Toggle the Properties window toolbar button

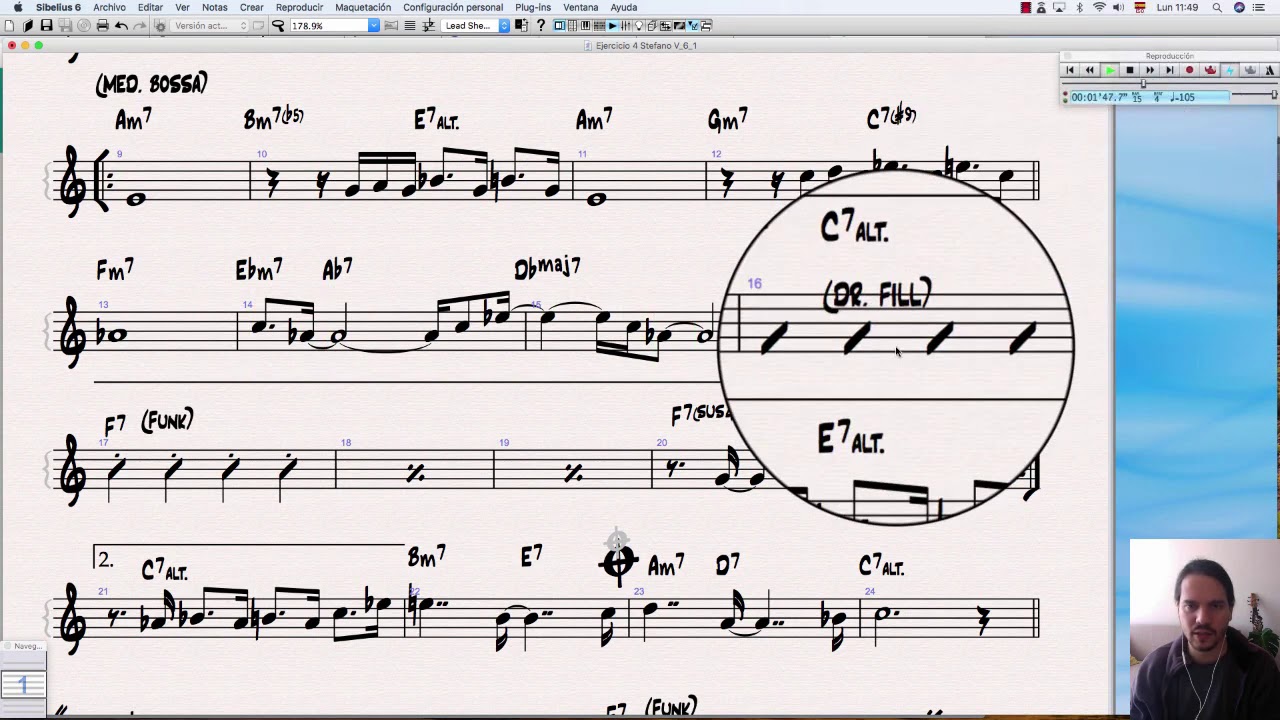pyautogui.click(x=692, y=25)
